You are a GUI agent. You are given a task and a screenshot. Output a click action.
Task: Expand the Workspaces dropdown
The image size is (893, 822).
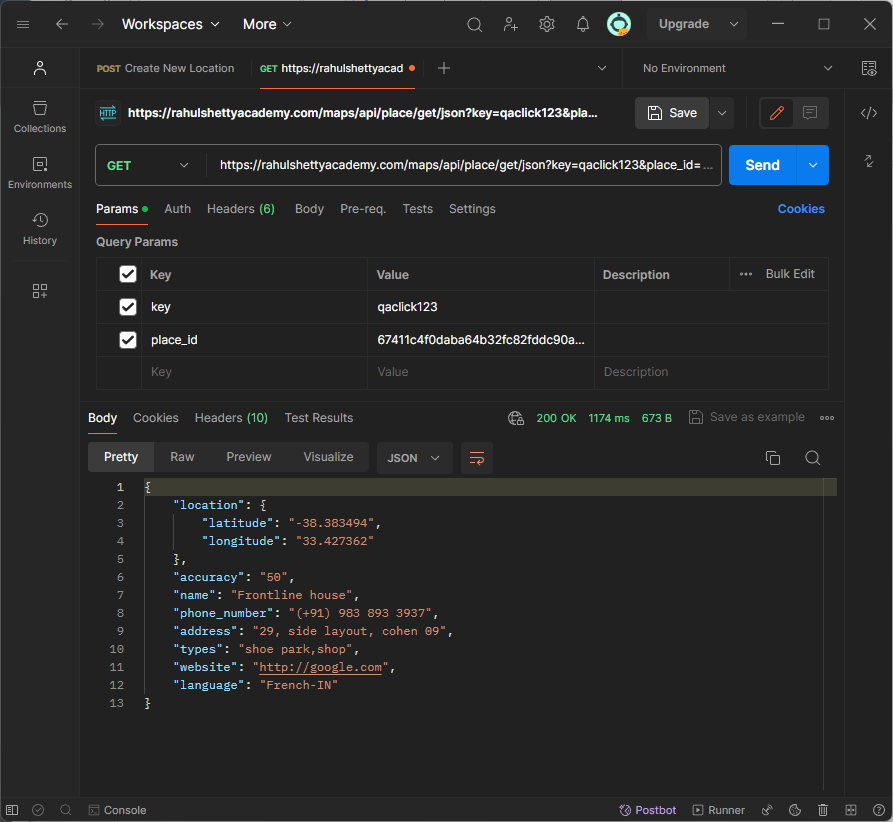(x=171, y=24)
